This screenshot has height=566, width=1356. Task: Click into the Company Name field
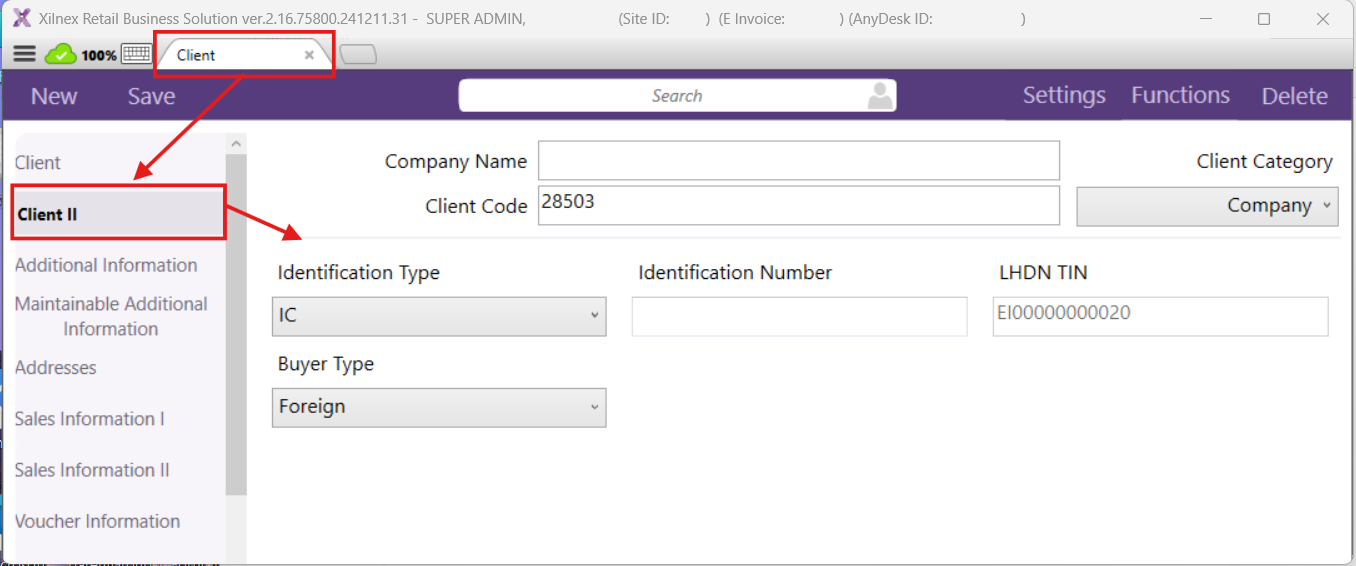(798, 161)
